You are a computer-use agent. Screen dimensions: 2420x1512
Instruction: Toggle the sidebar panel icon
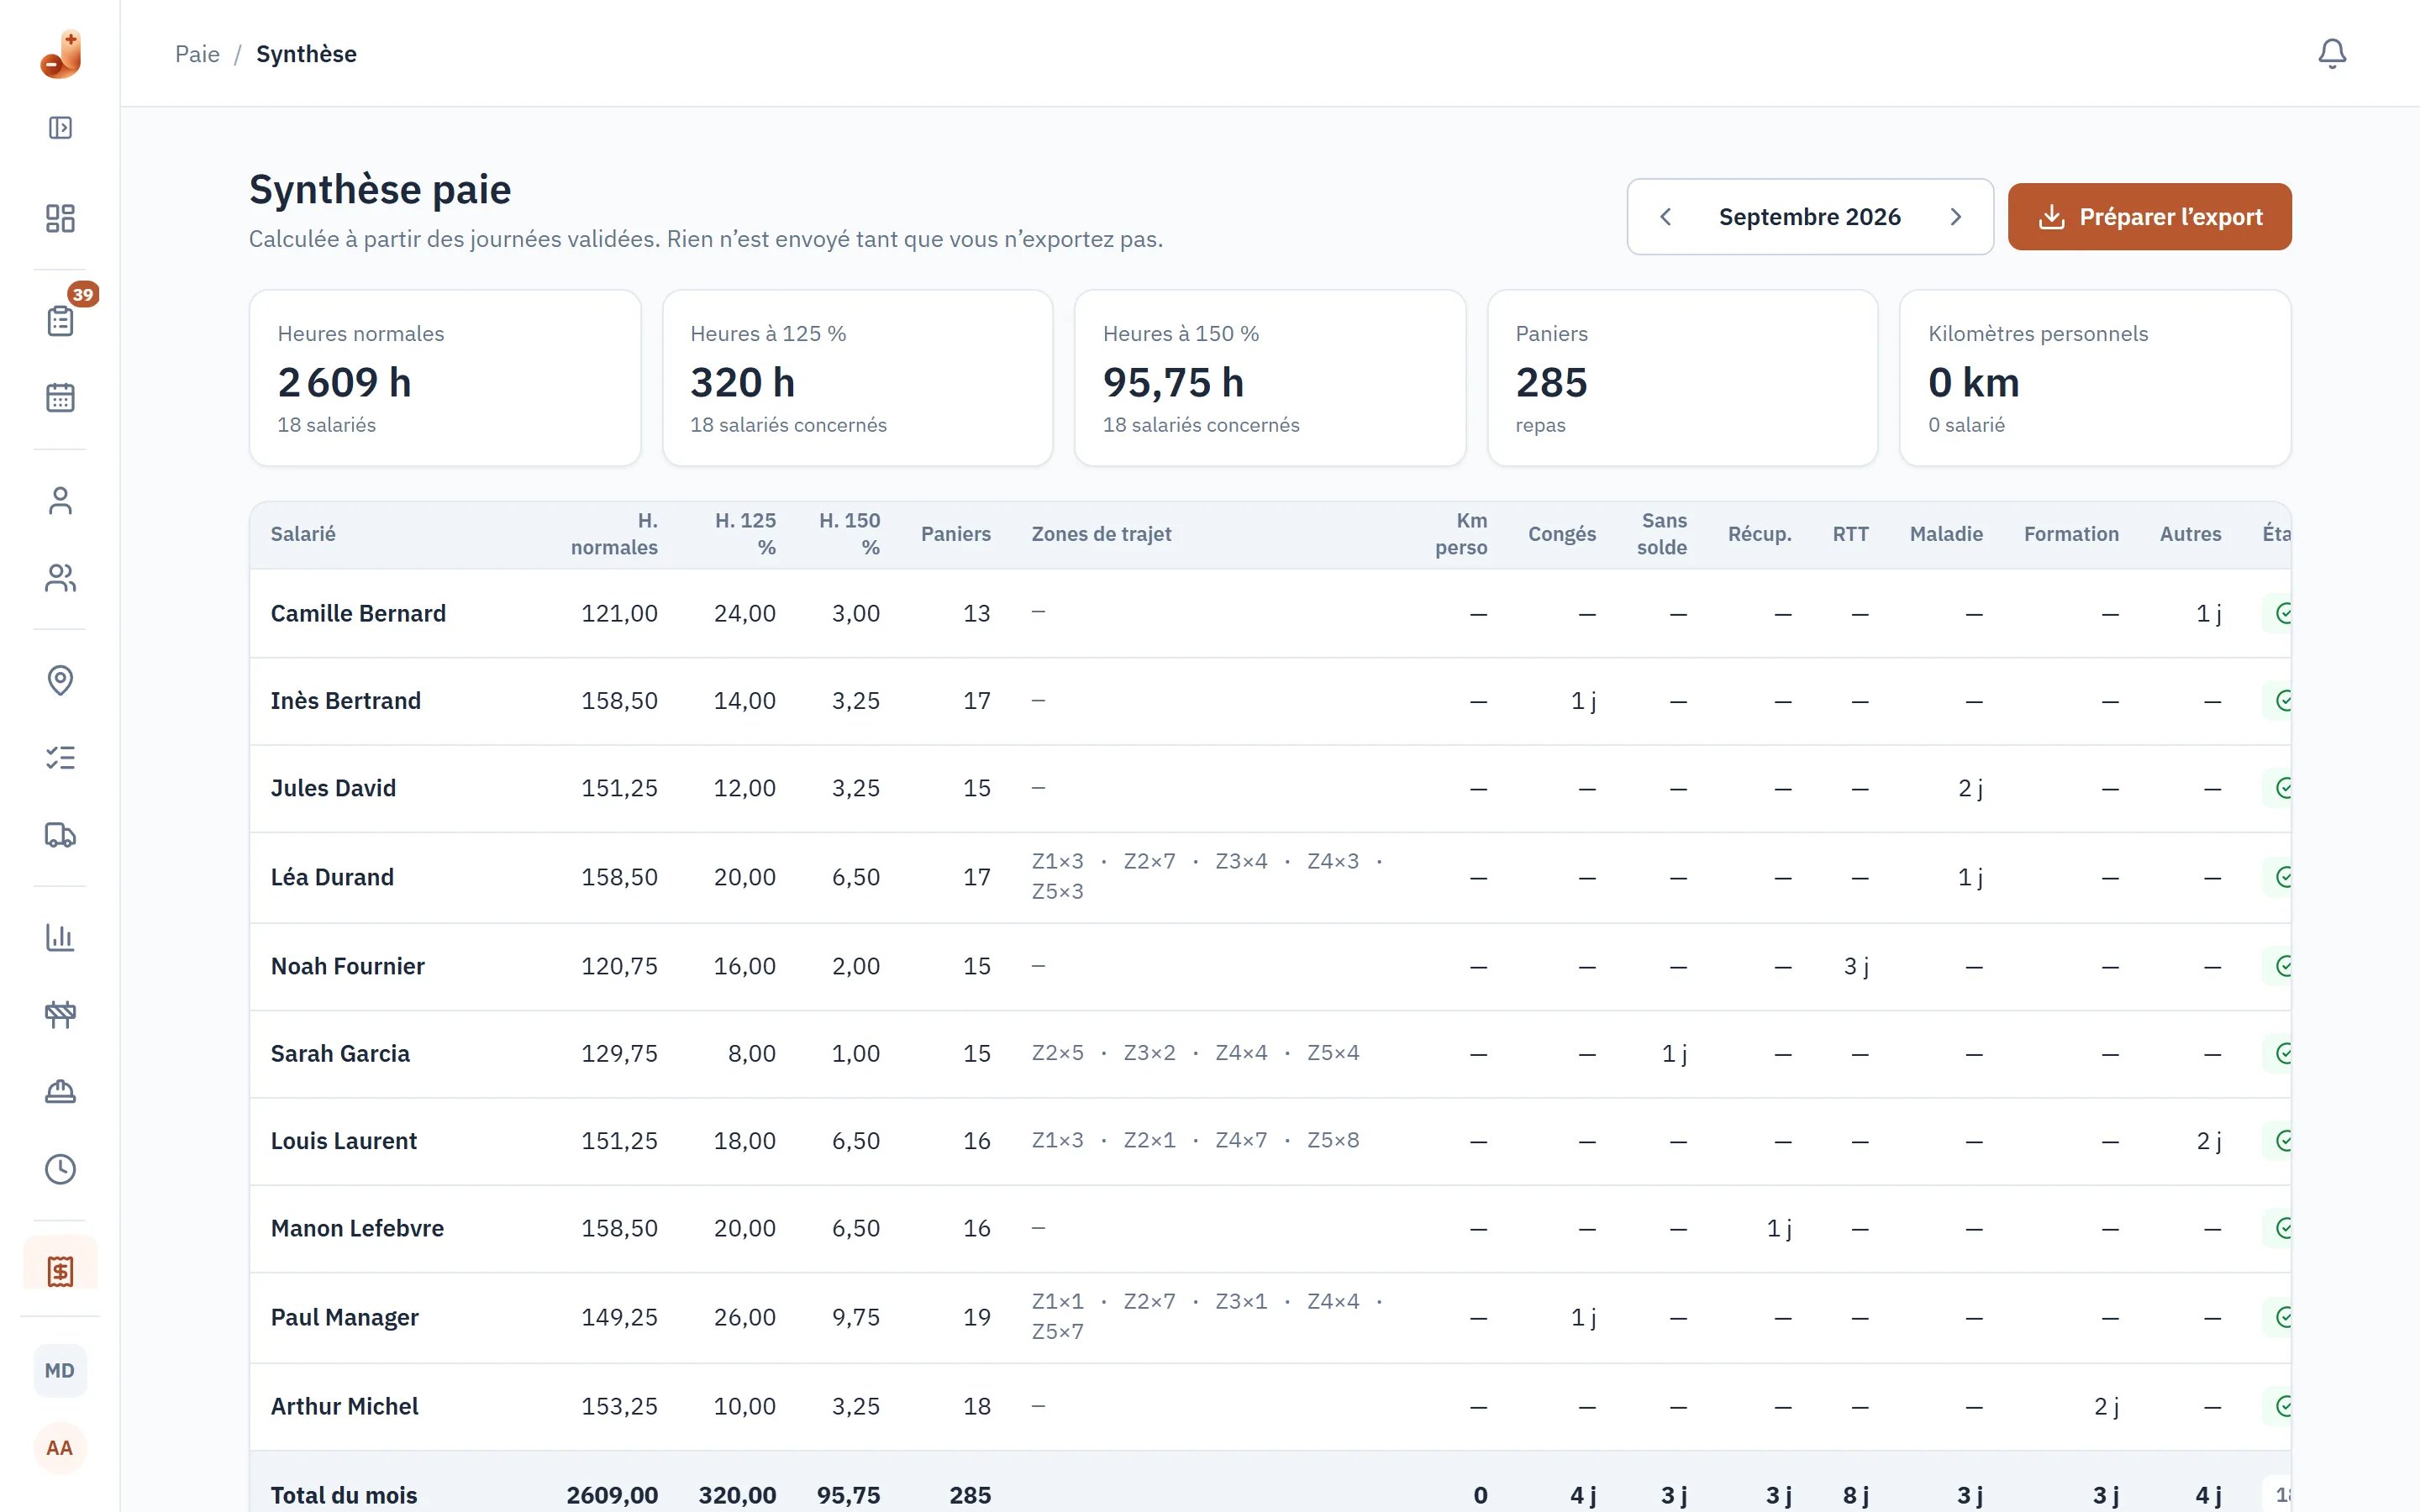tap(60, 128)
